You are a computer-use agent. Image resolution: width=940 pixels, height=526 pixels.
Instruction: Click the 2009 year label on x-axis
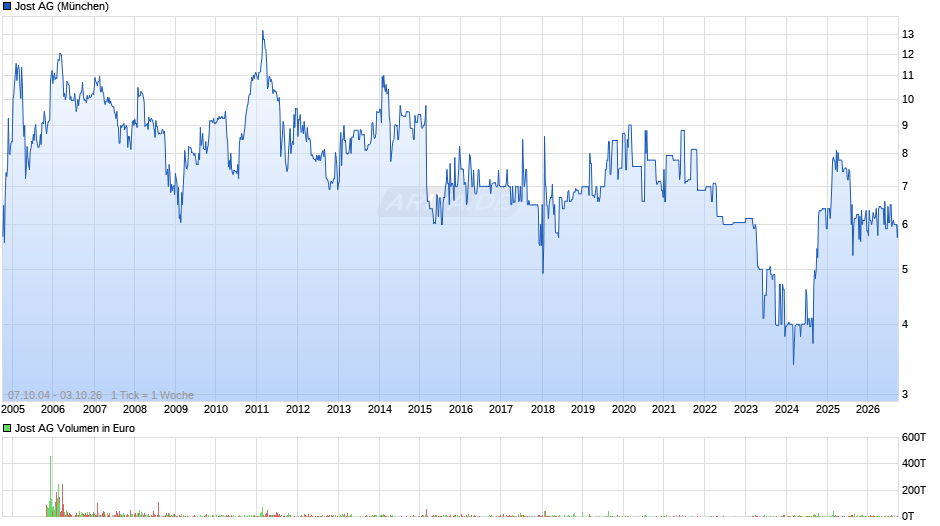pos(176,409)
